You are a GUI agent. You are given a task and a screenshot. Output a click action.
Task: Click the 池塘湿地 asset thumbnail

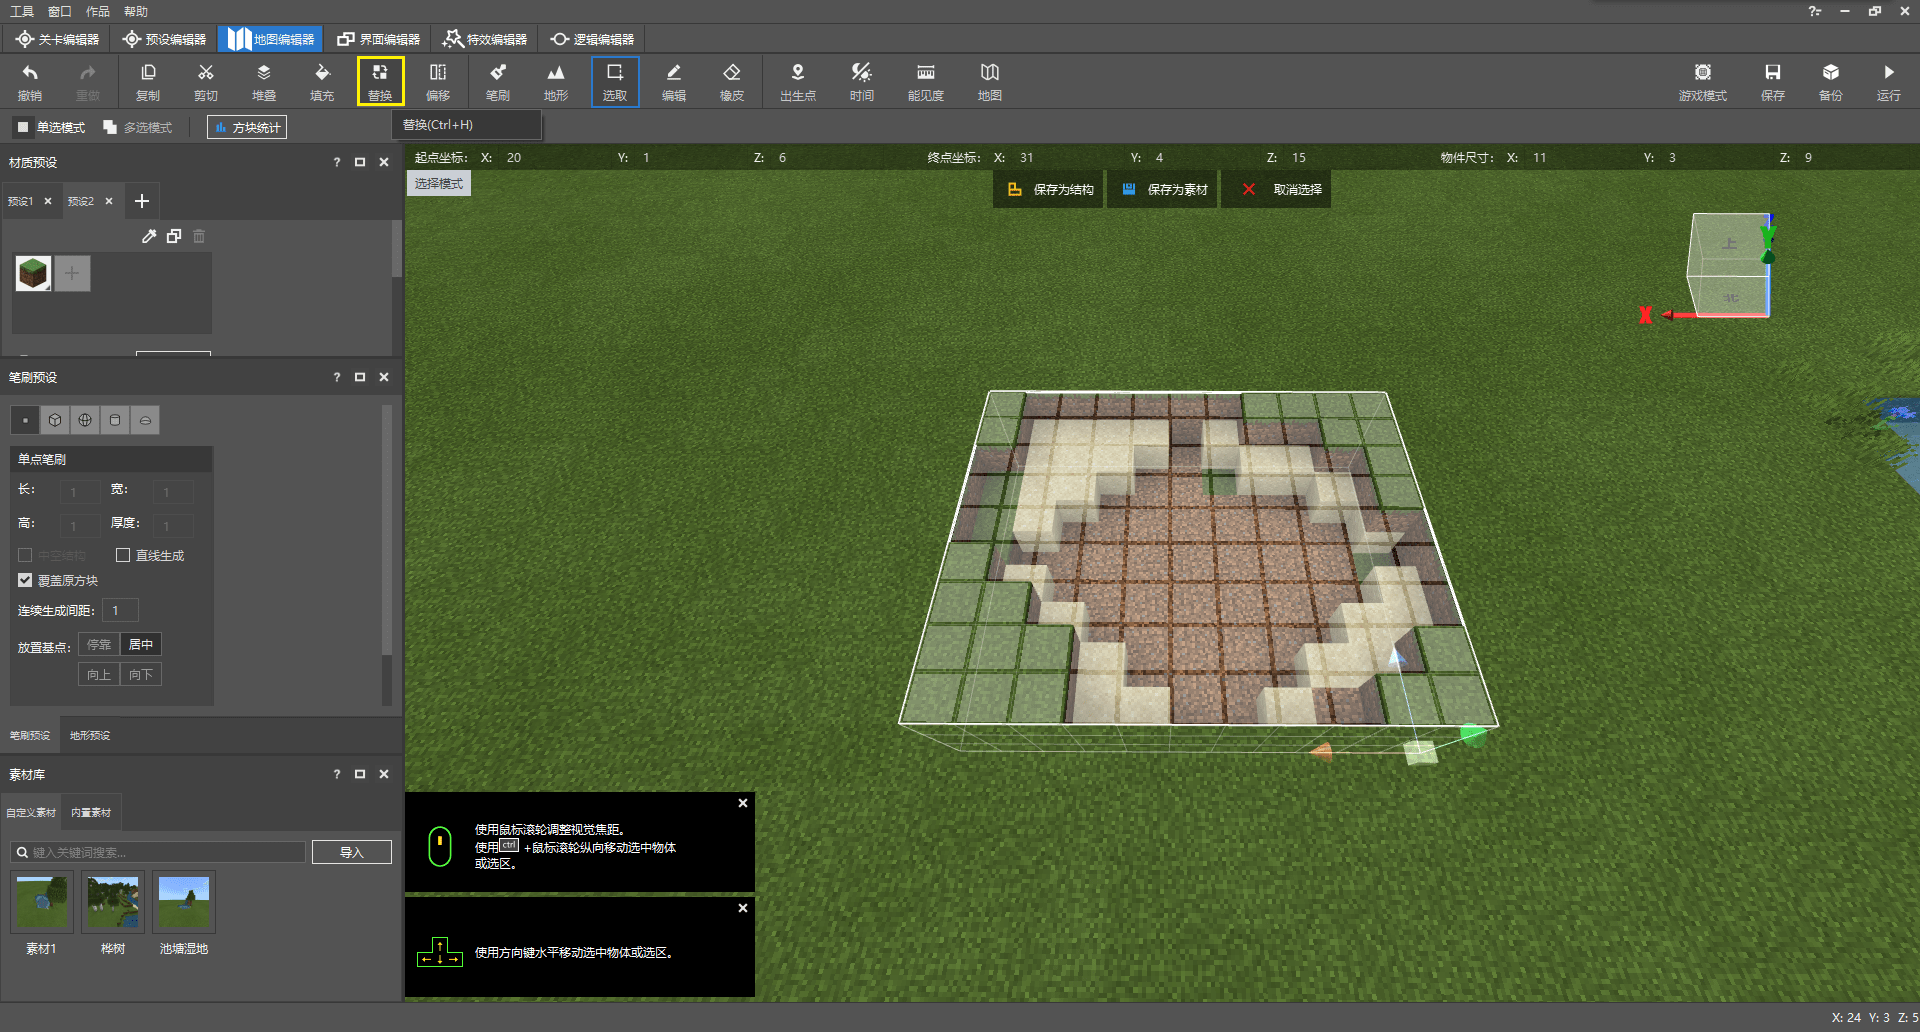point(184,901)
